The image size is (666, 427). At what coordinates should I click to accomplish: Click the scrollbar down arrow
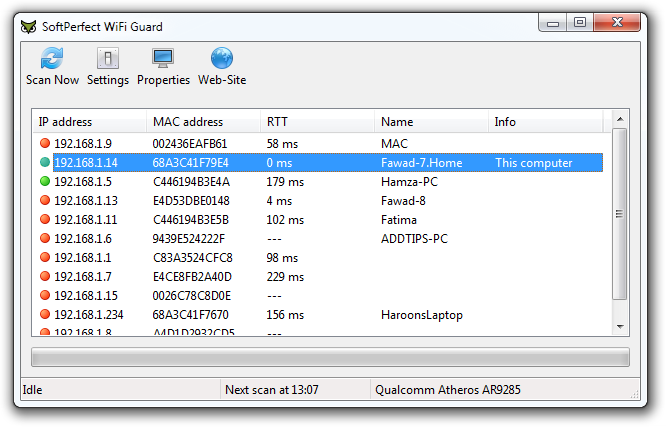point(620,327)
